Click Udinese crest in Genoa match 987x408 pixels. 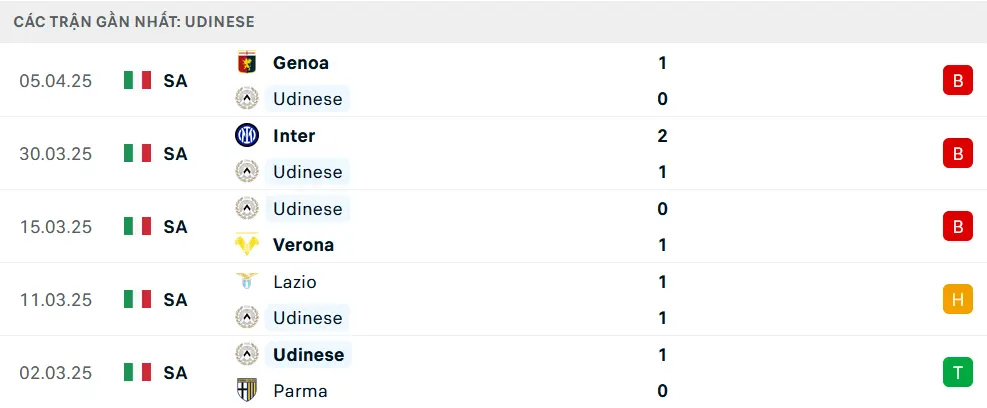[x=247, y=99]
